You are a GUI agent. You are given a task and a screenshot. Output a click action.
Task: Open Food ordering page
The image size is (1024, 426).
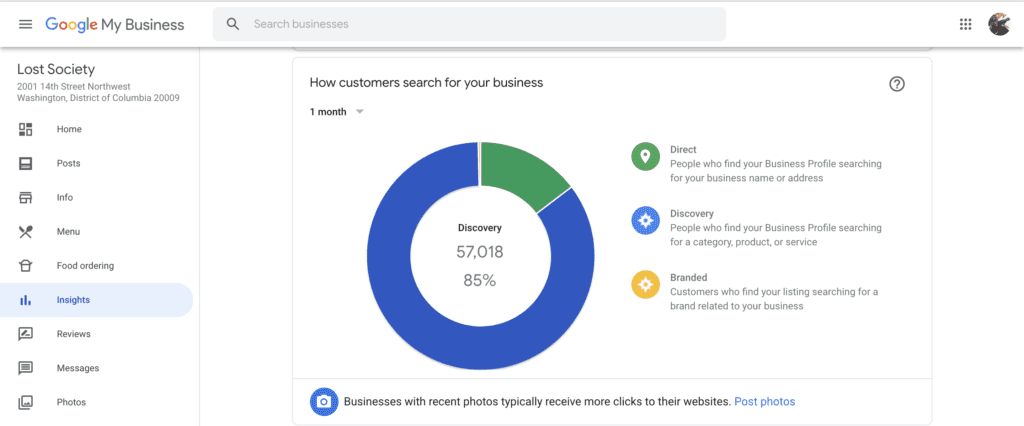[85, 266]
